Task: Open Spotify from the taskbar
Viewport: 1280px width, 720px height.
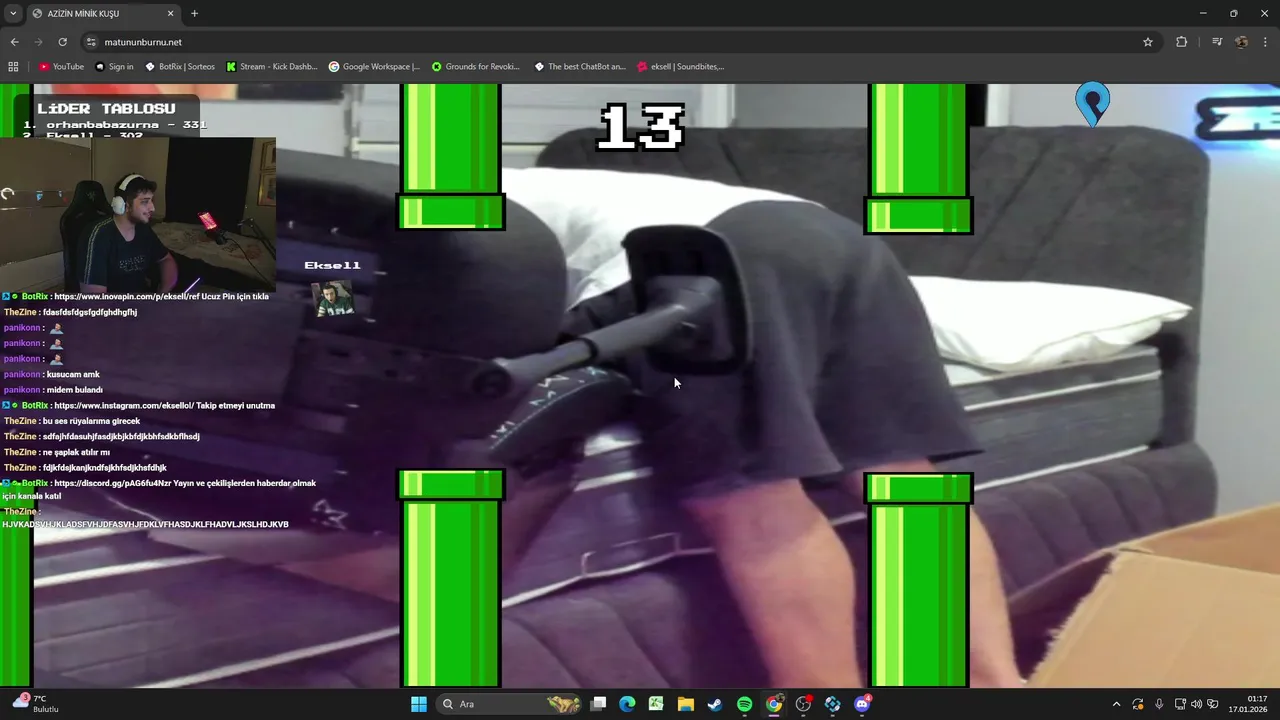Action: pos(744,704)
